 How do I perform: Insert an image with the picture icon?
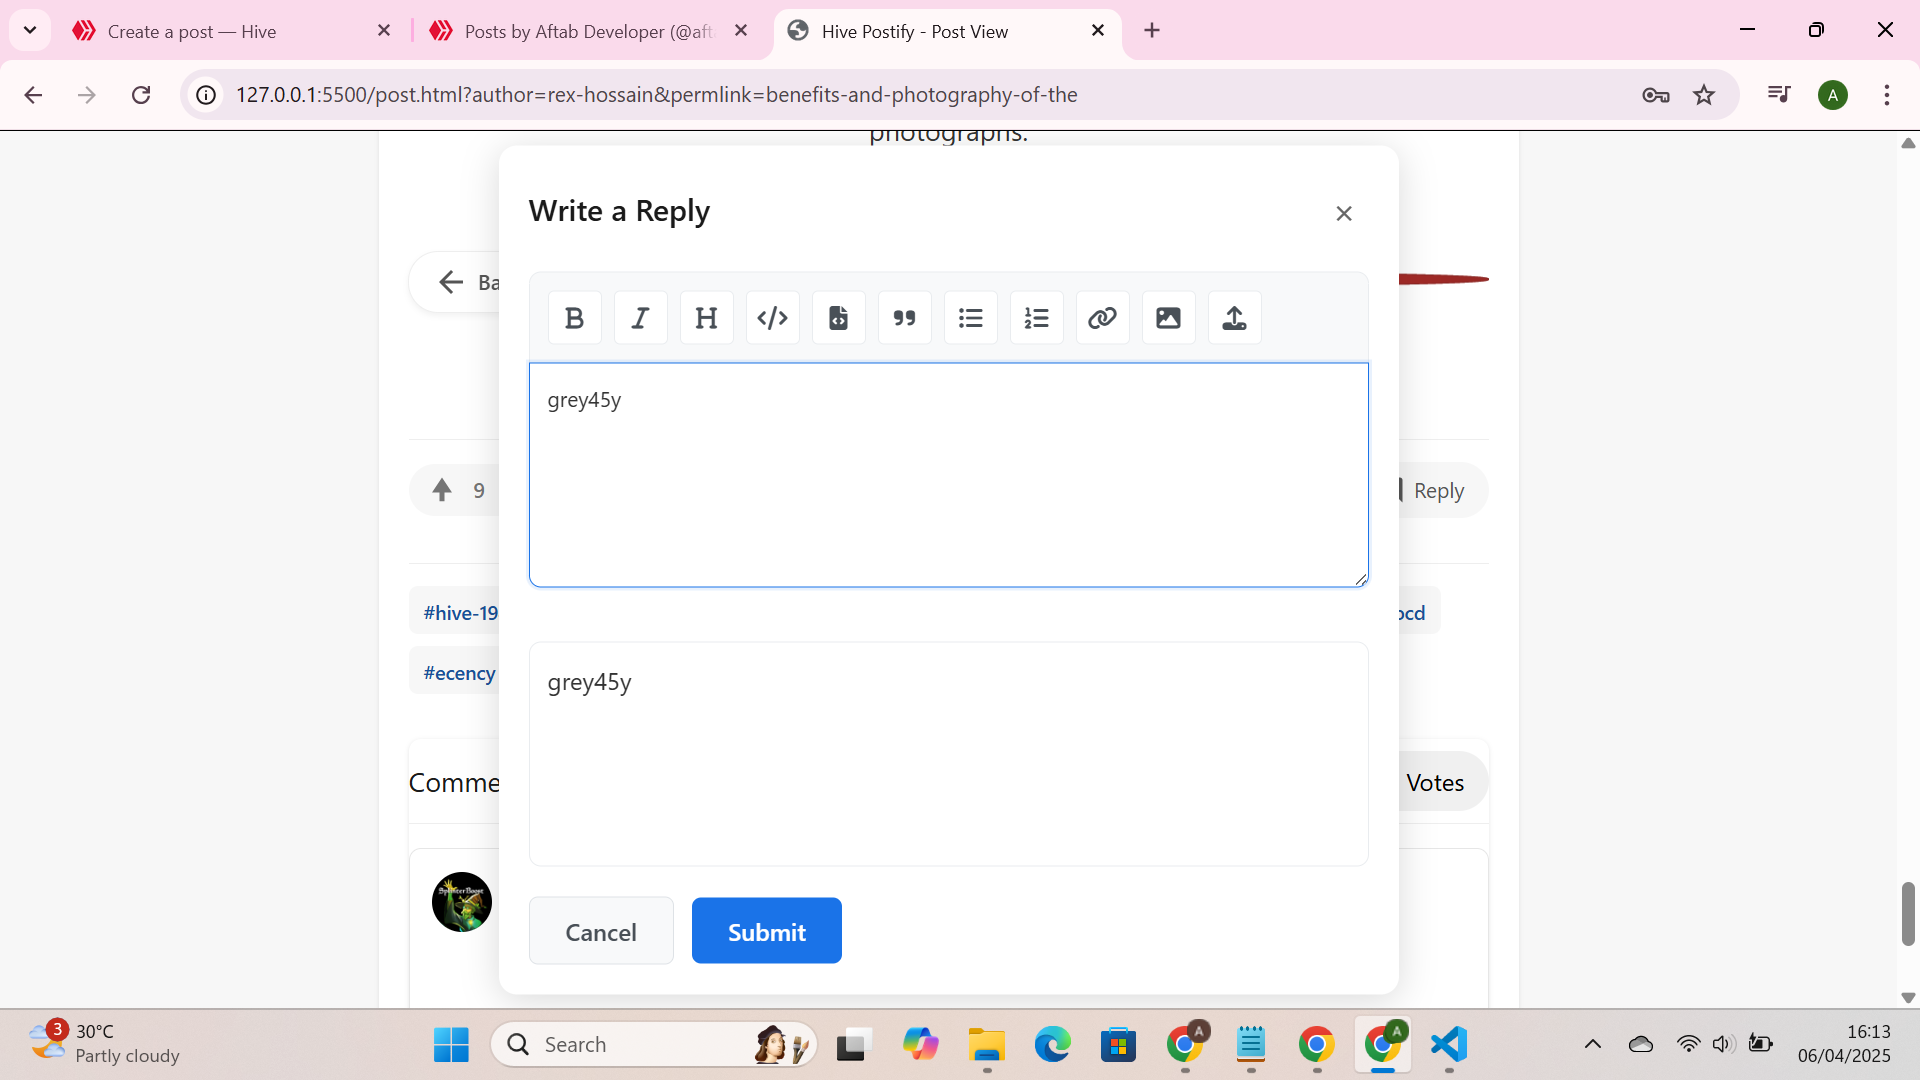[1168, 318]
